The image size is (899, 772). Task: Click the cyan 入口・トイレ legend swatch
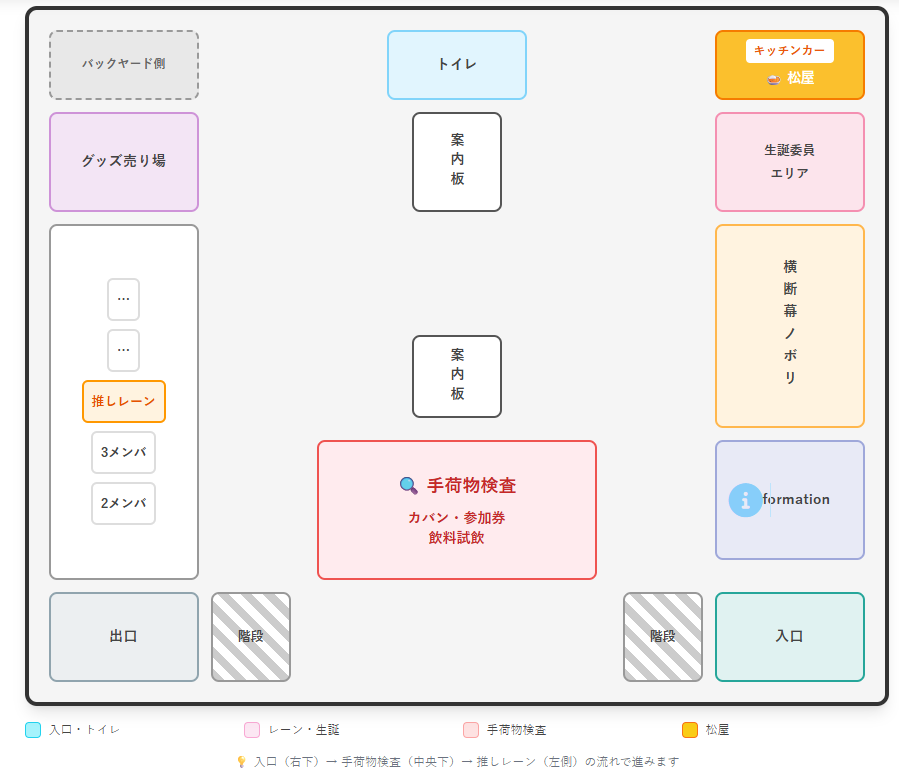click(x=33, y=730)
